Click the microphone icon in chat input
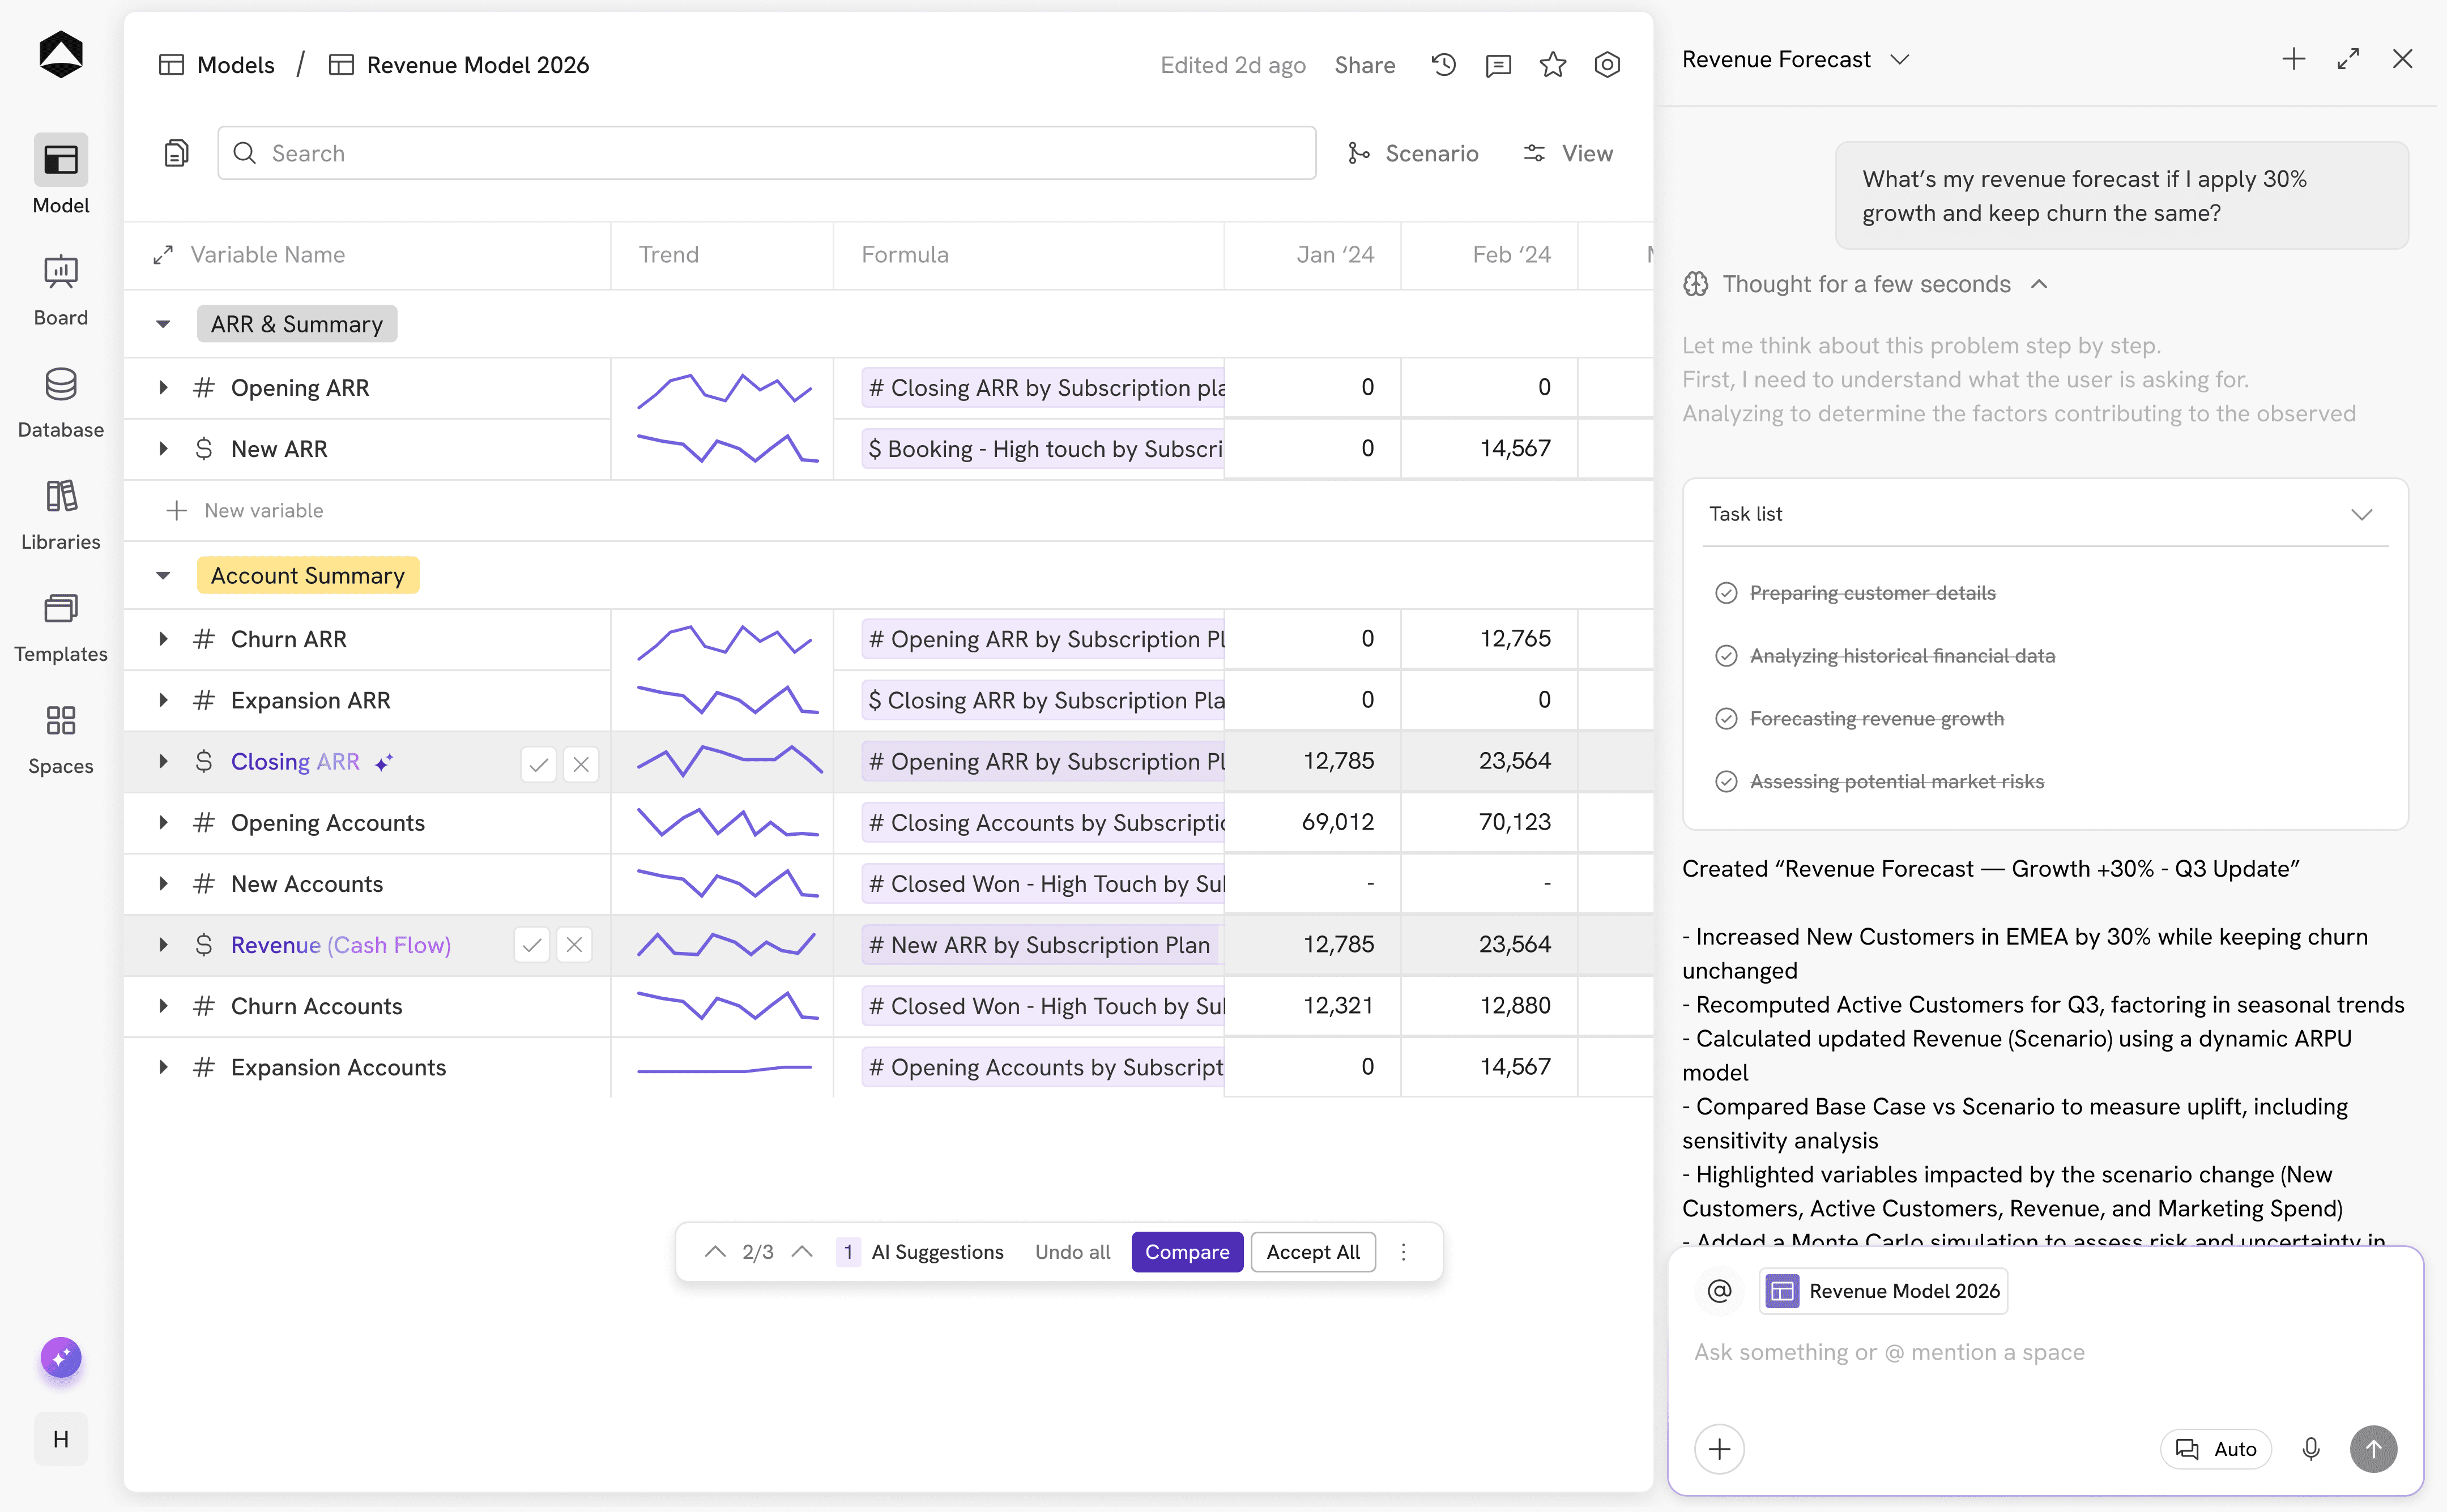 pos(2310,1449)
